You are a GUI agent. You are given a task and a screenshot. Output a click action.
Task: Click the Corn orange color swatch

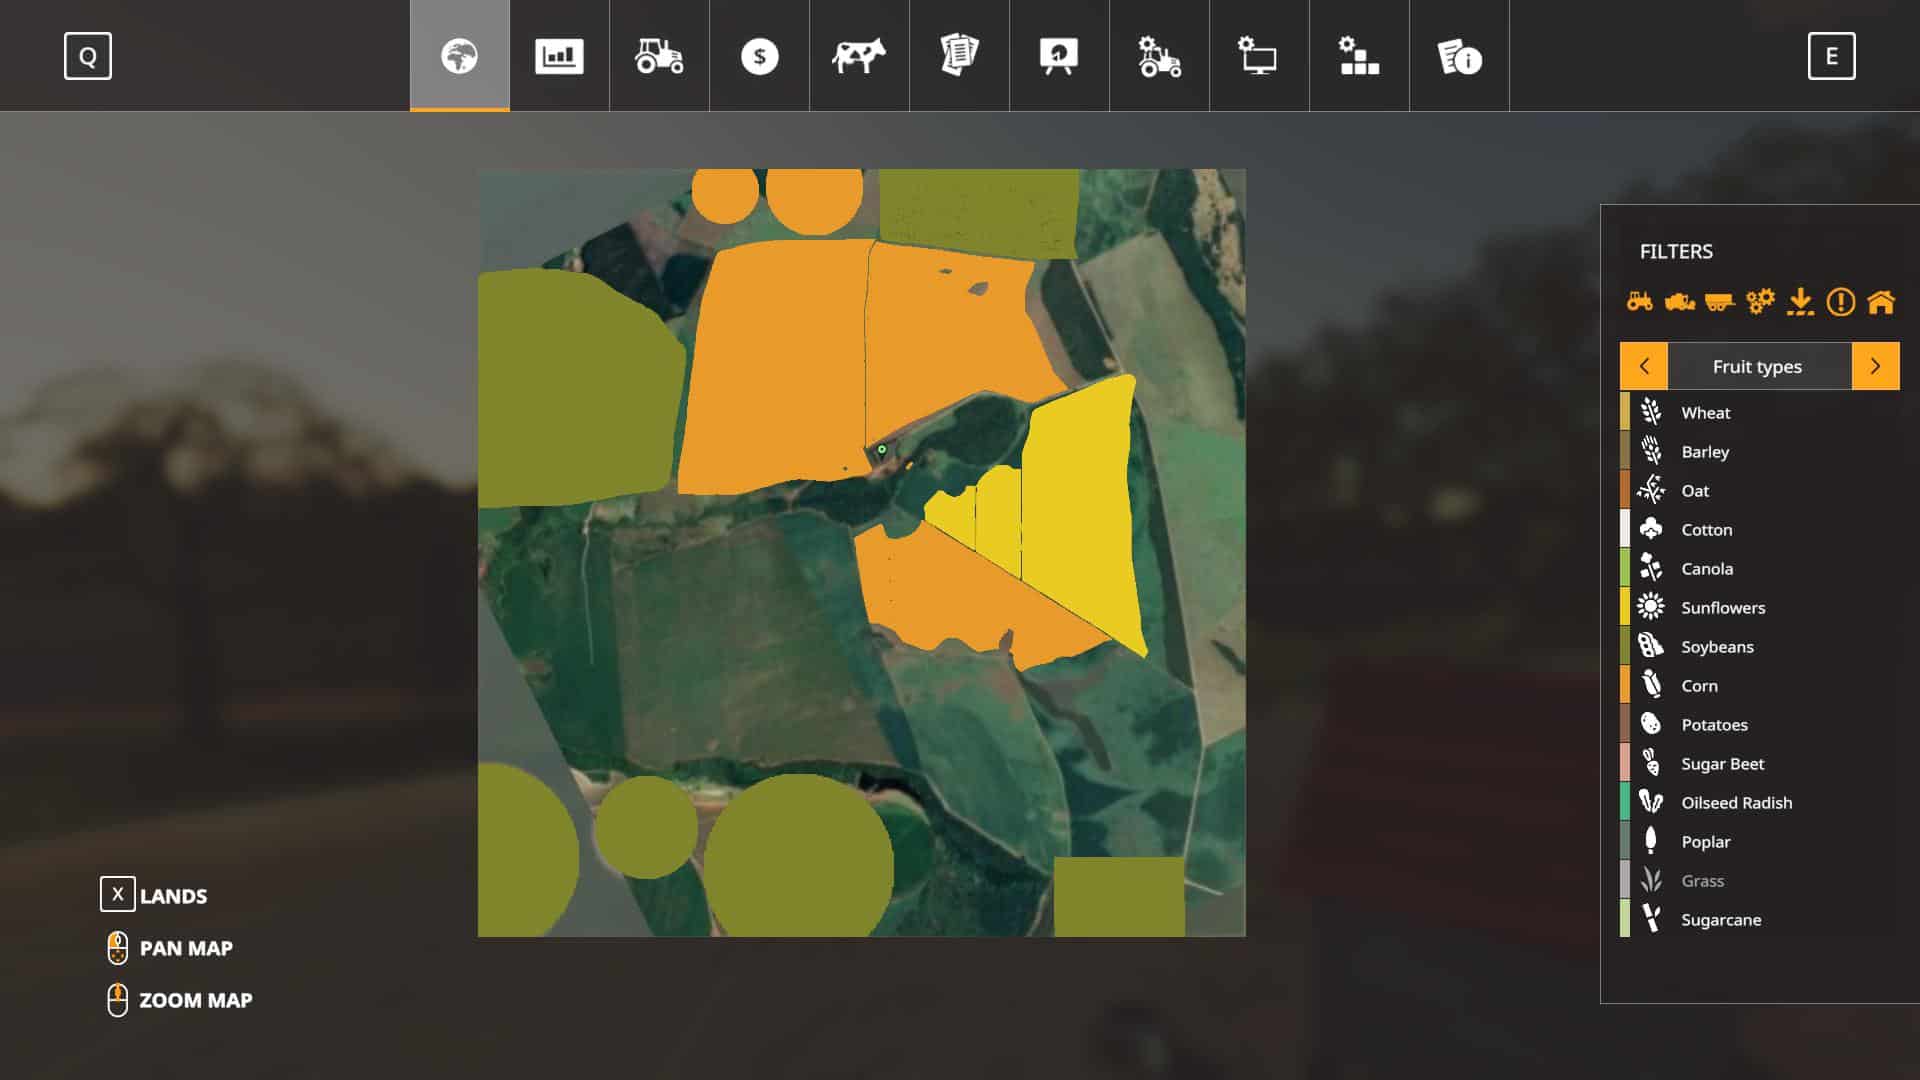tap(1625, 686)
